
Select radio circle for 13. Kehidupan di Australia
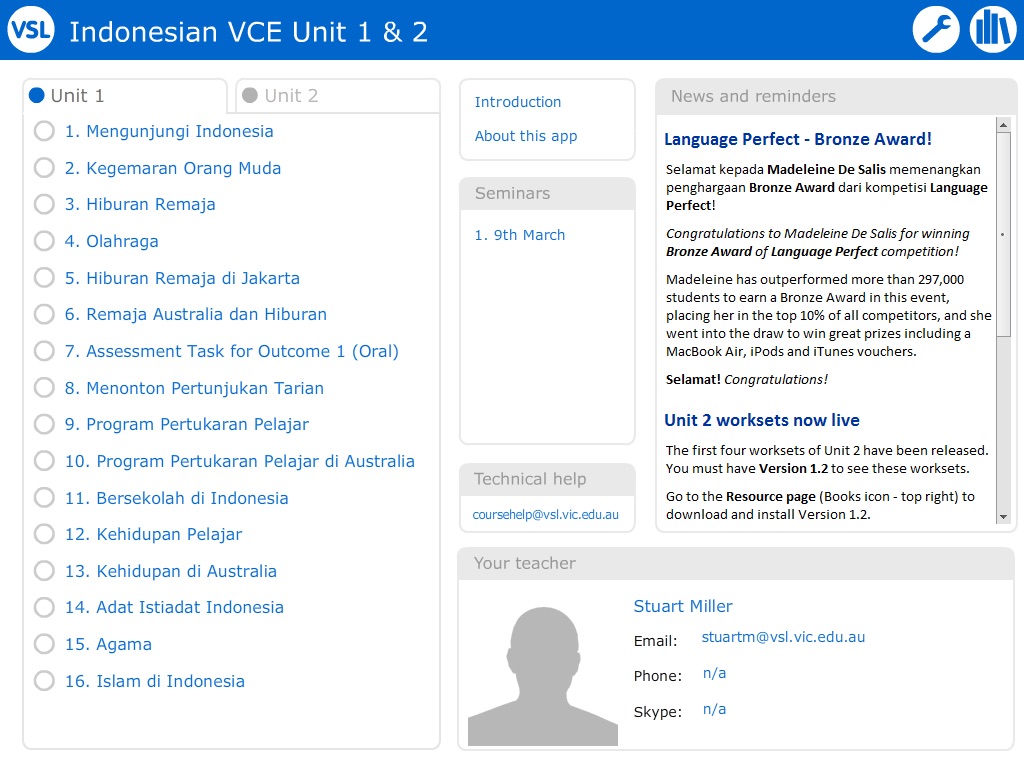coord(44,571)
